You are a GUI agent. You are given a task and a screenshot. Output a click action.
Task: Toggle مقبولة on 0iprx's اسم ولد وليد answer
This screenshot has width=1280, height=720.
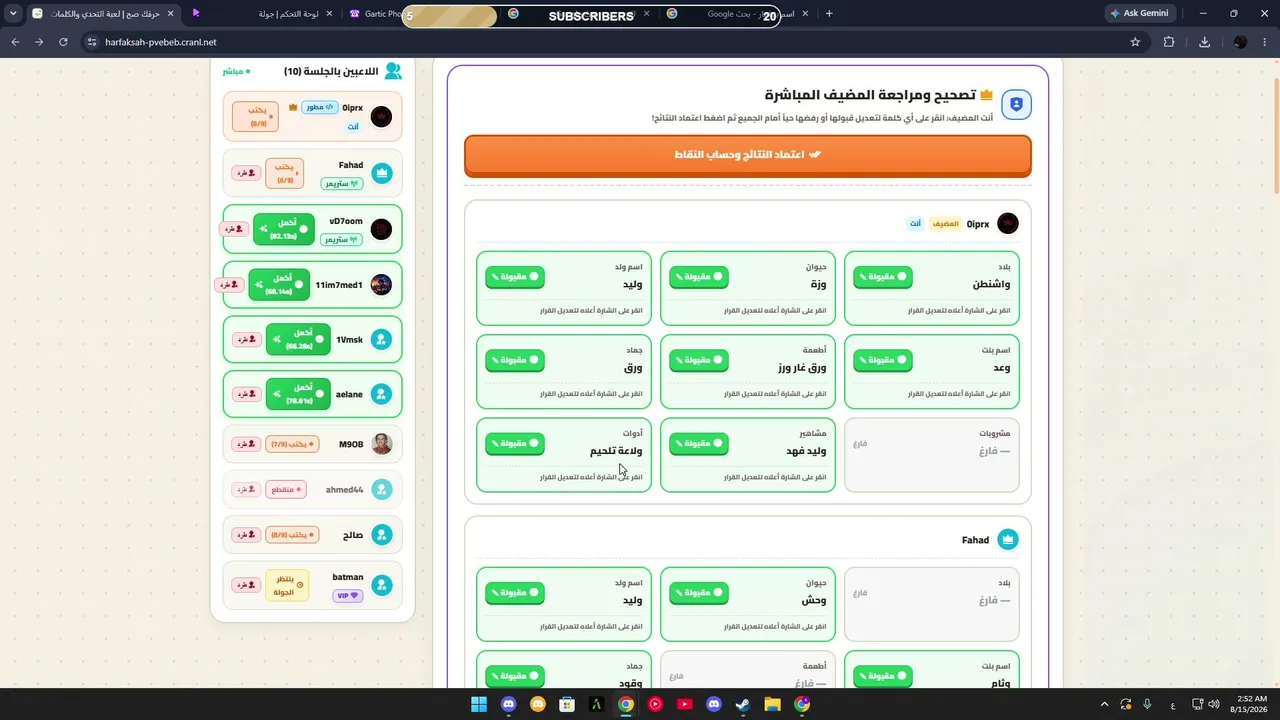tap(515, 277)
